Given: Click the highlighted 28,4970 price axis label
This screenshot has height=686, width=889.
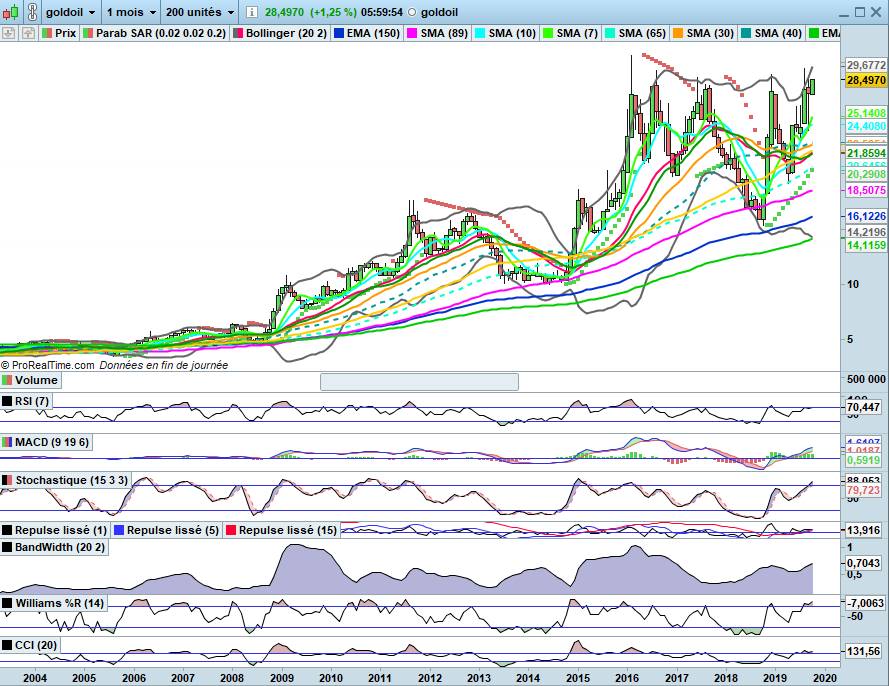Looking at the screenshot, I should pos(866,80).
